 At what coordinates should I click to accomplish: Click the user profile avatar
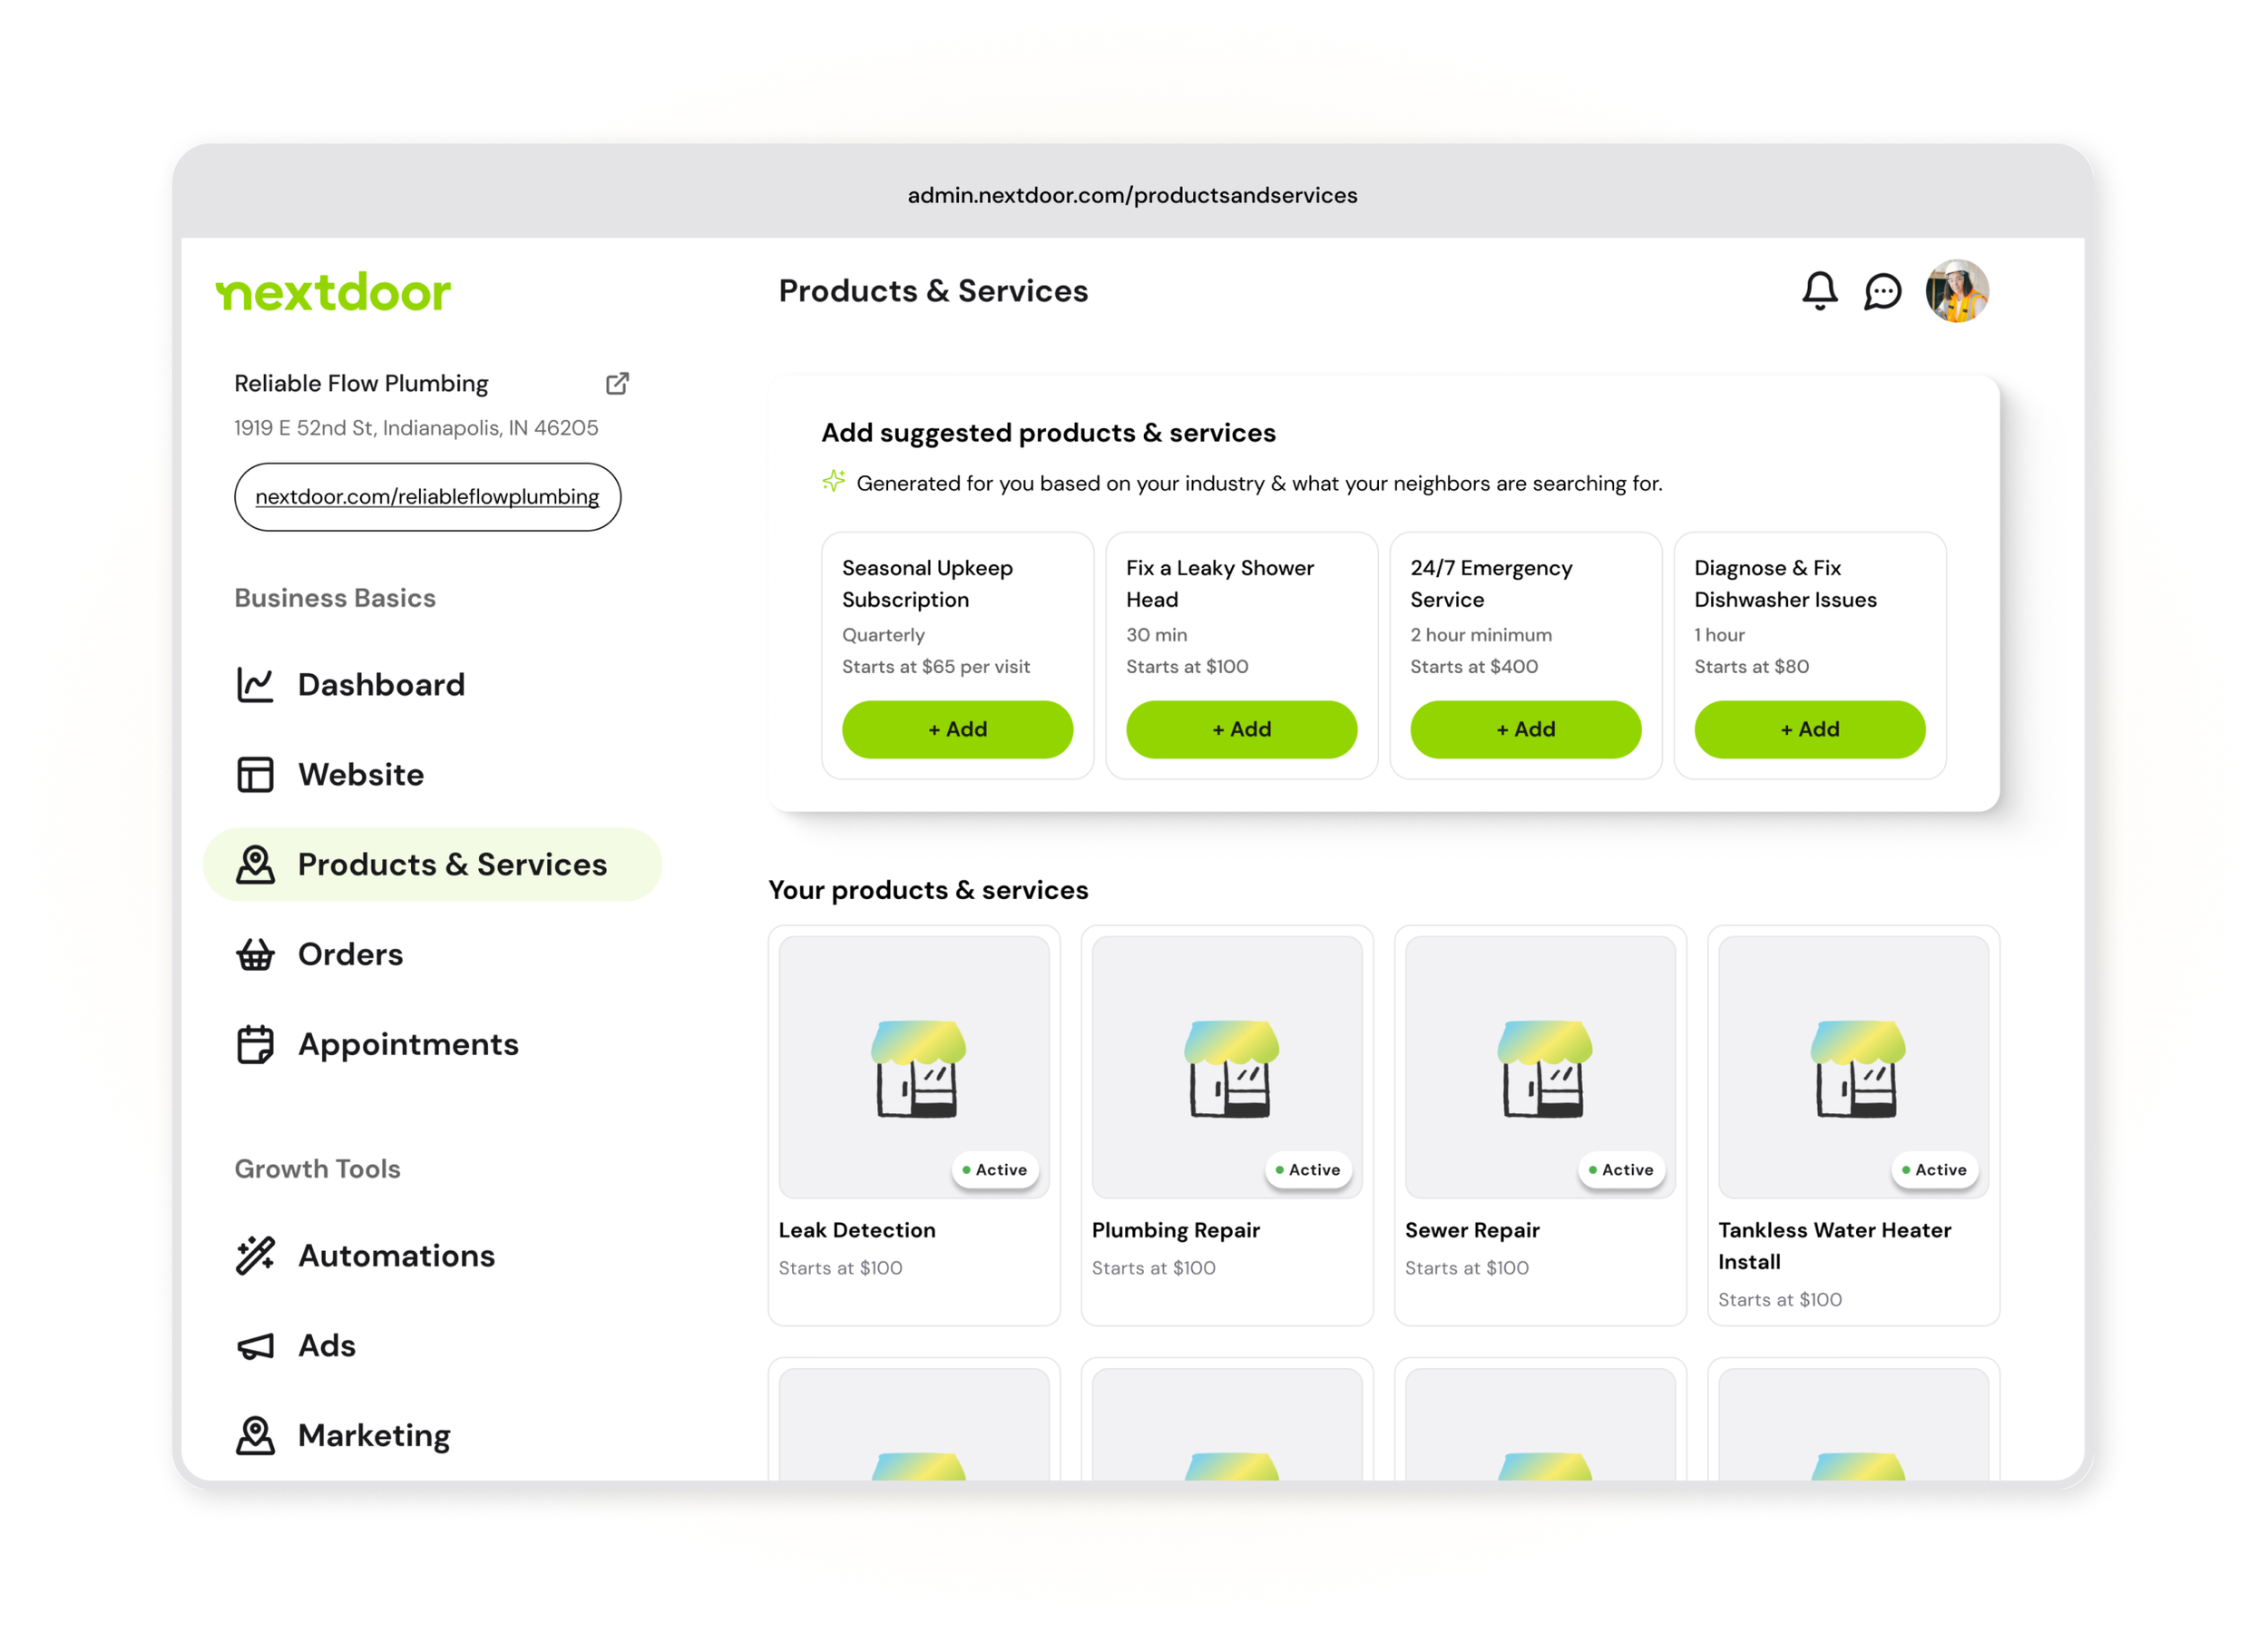click(1956, 291)
